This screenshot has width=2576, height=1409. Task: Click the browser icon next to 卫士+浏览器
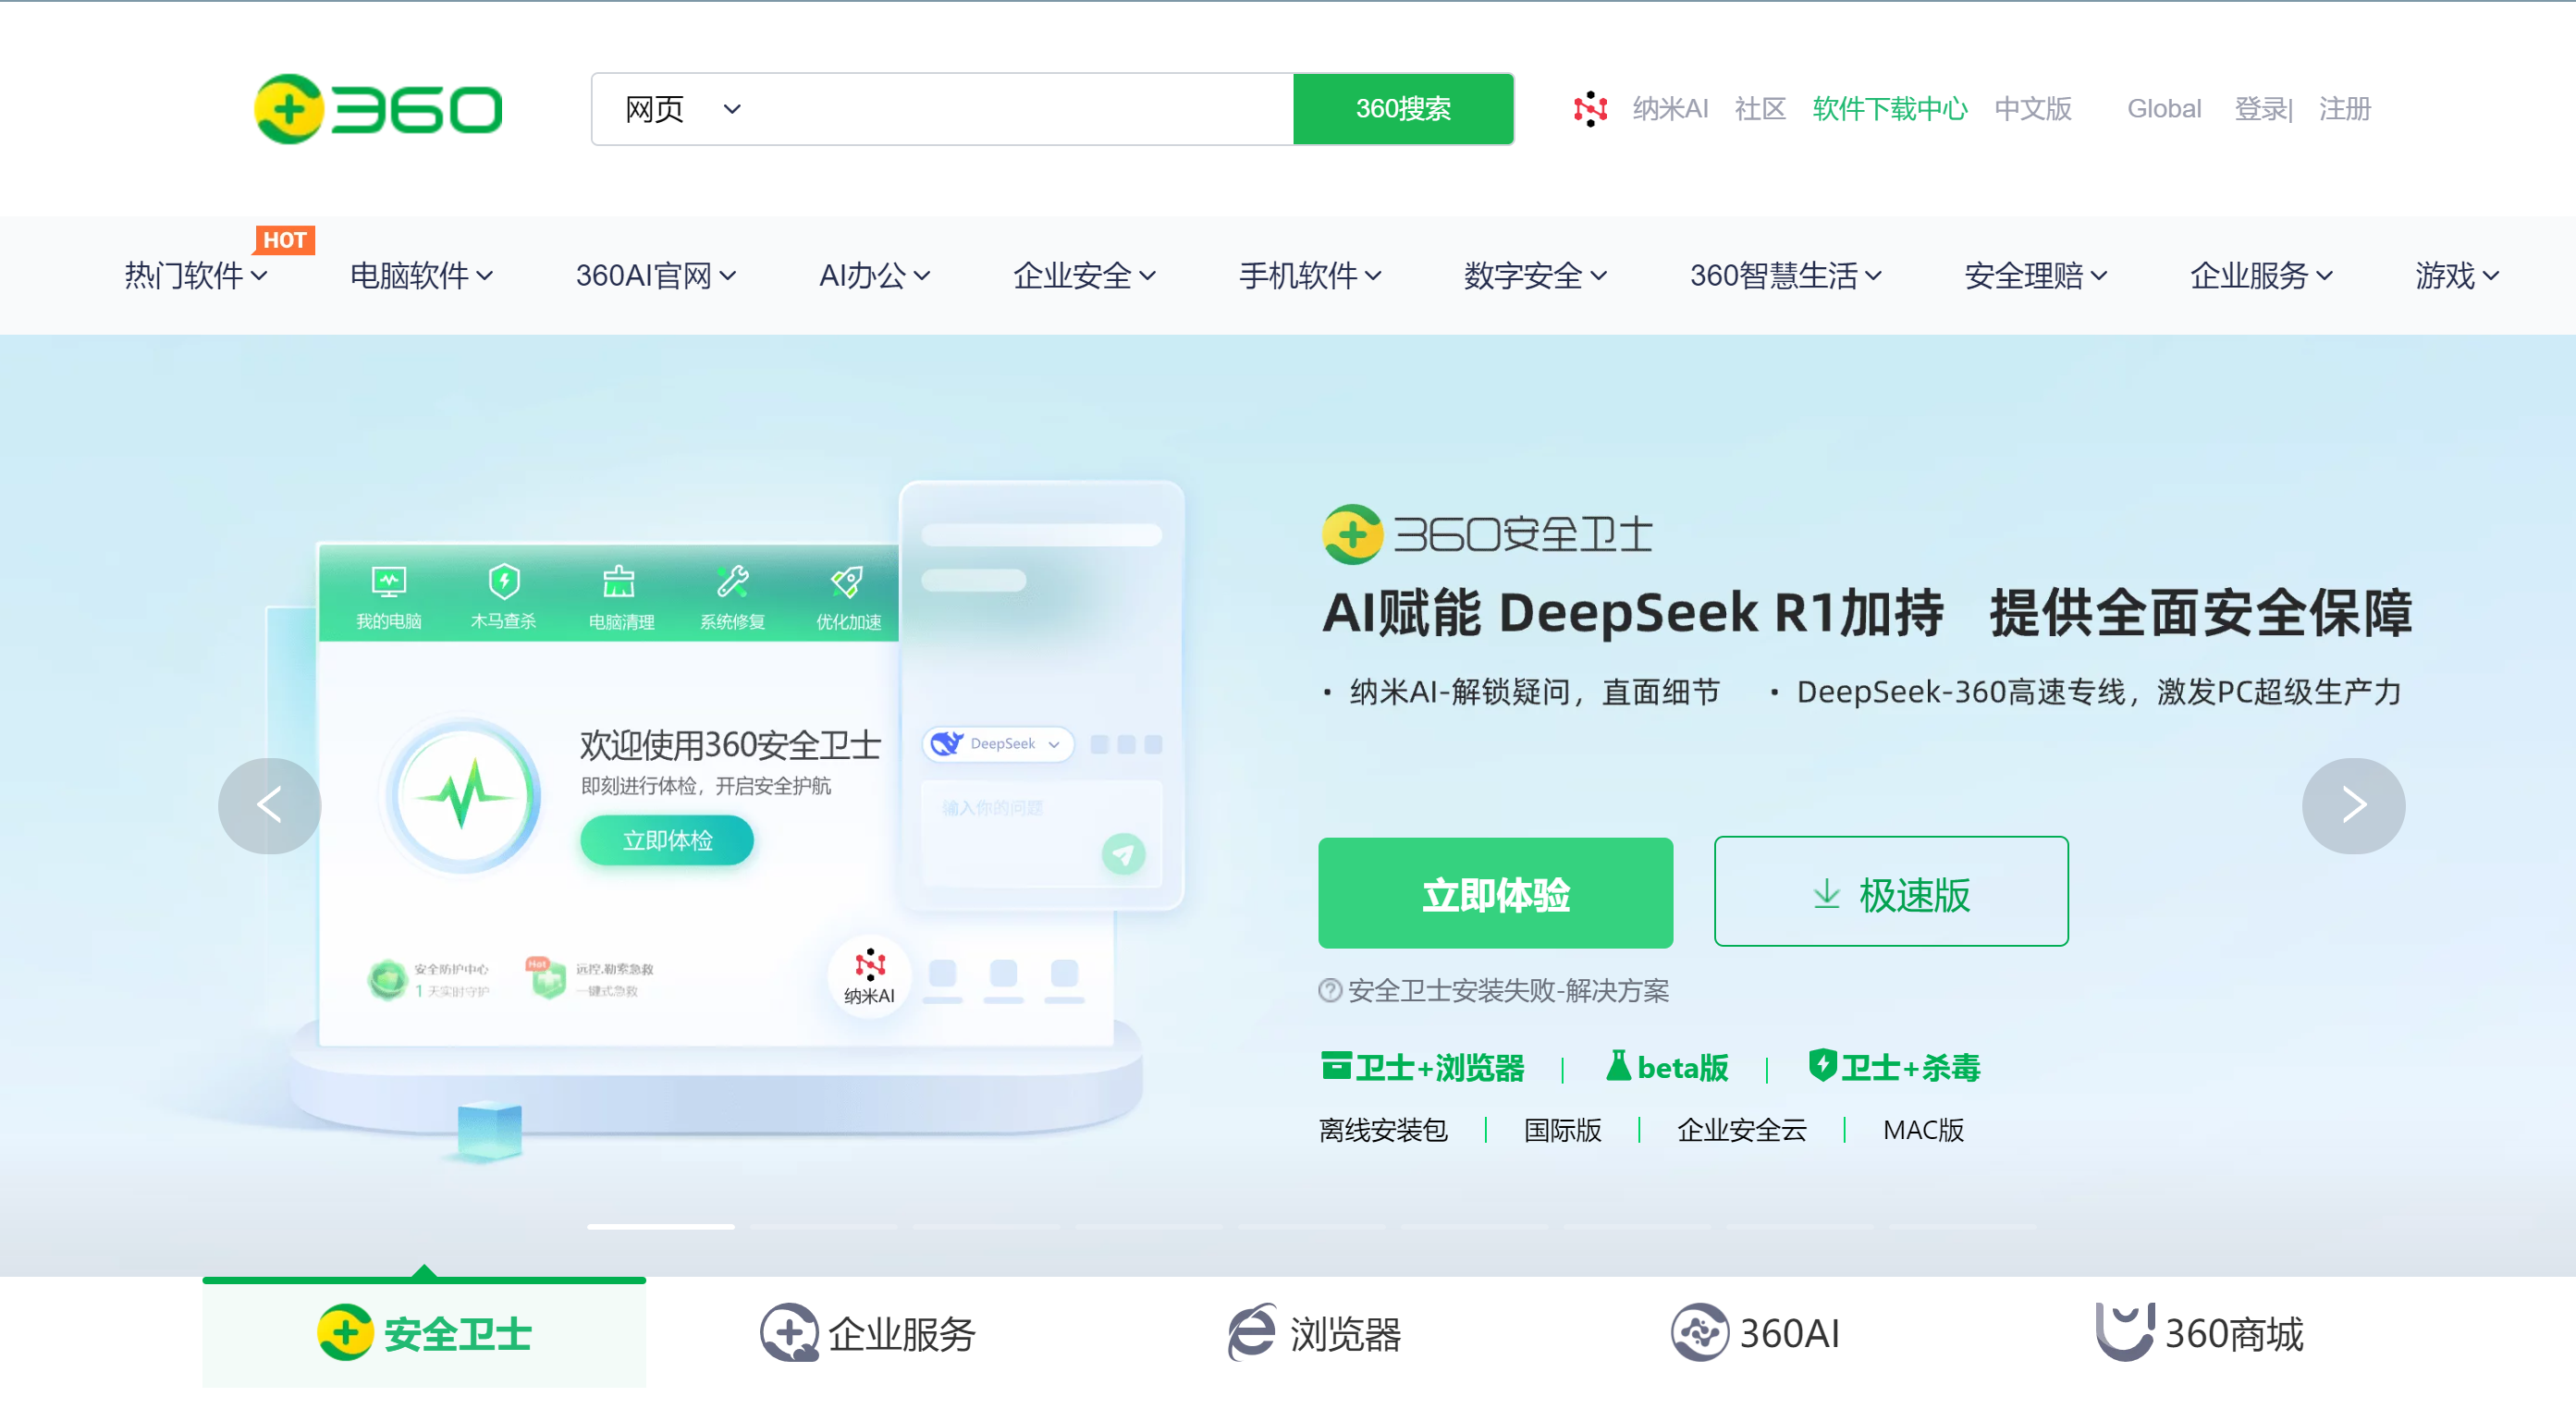pos(1336,1066)
